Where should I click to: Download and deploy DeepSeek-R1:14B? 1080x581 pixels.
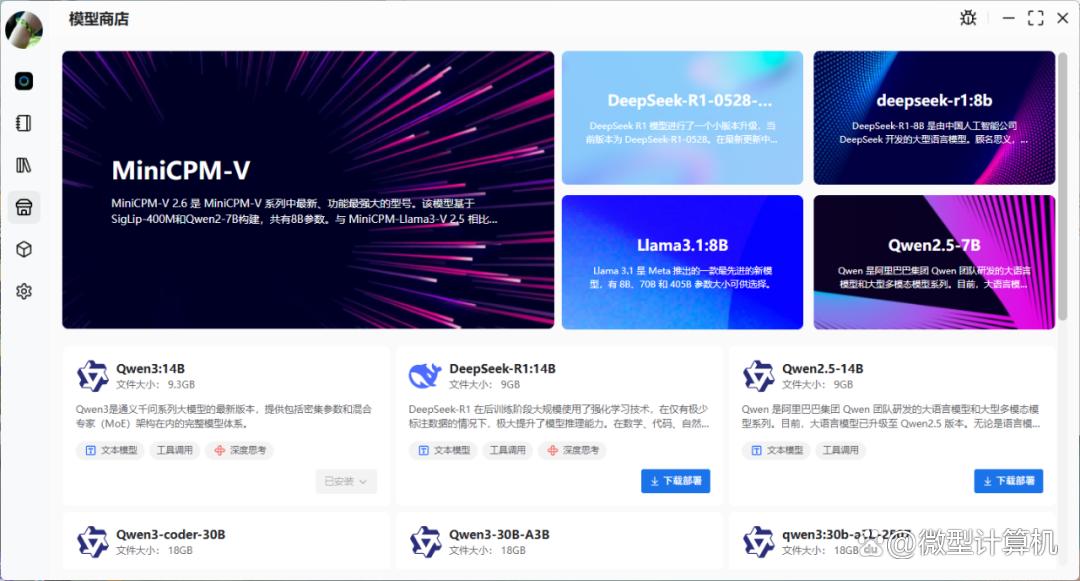[x=676, y=481]
